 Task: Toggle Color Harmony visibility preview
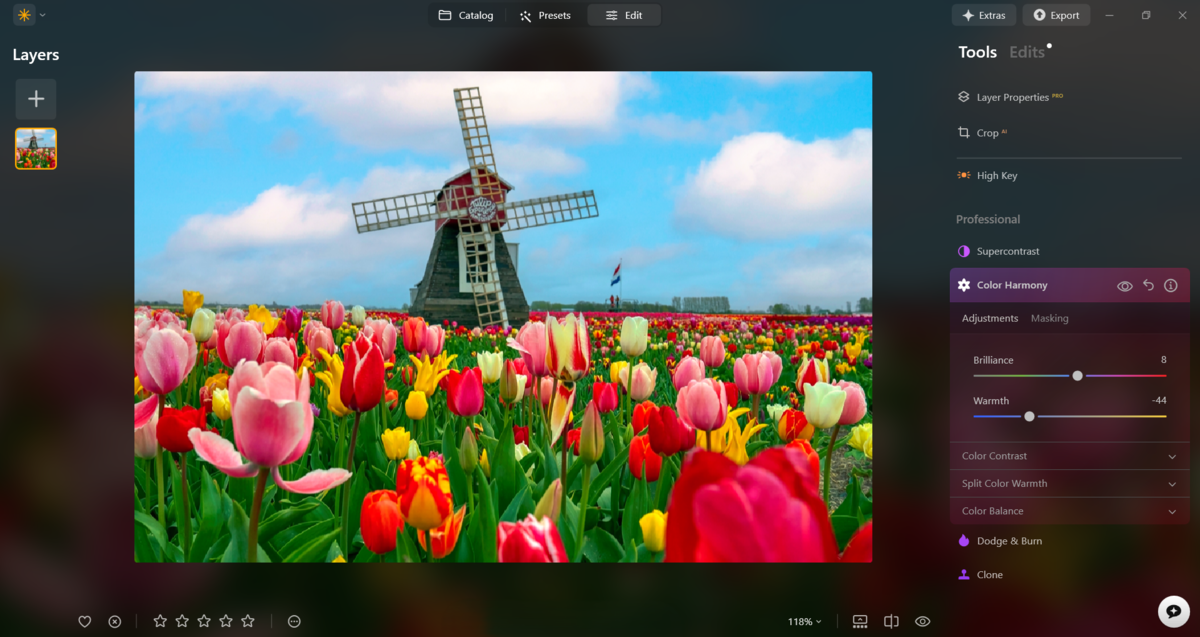[x=1126, y=284]
